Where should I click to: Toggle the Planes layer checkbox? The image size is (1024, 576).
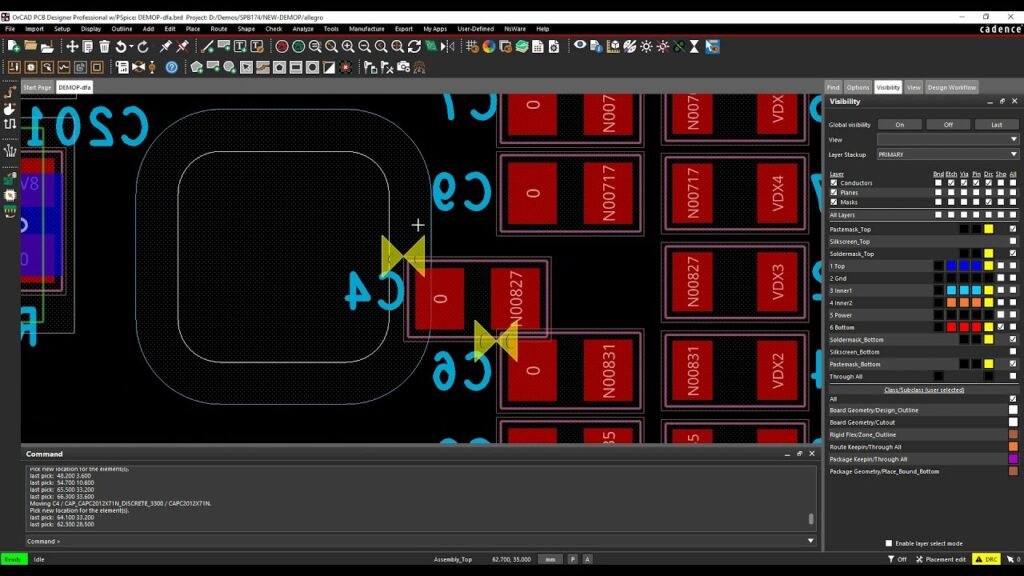pyautogui.click(x=834, y=193)
